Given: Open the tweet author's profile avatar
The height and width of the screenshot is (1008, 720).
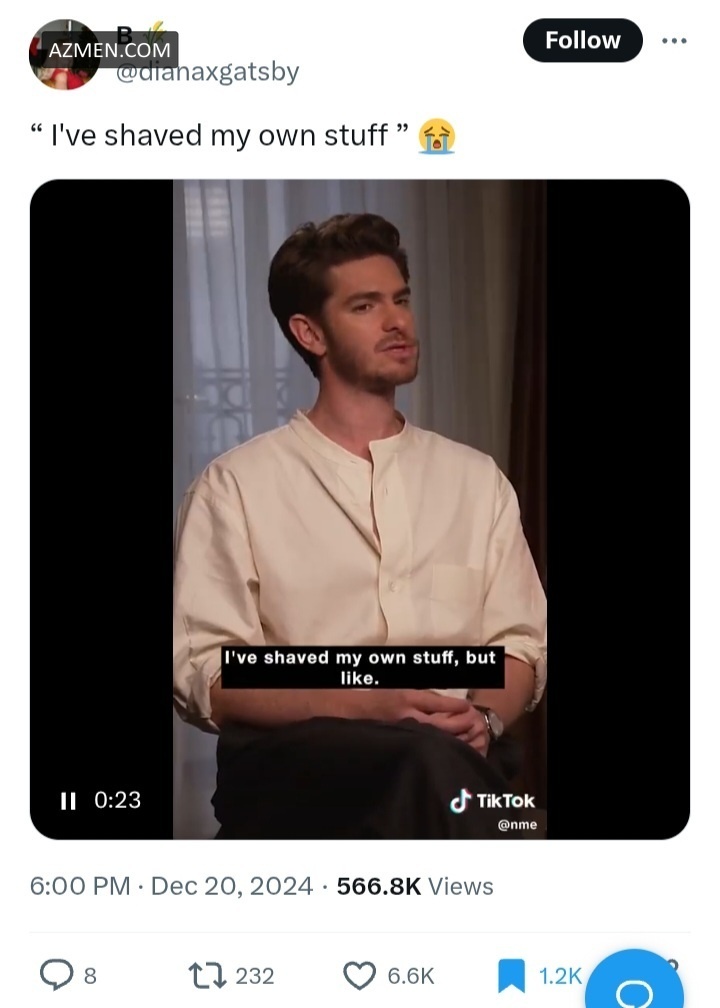Looking at the screenshot, I should (63, 55).
